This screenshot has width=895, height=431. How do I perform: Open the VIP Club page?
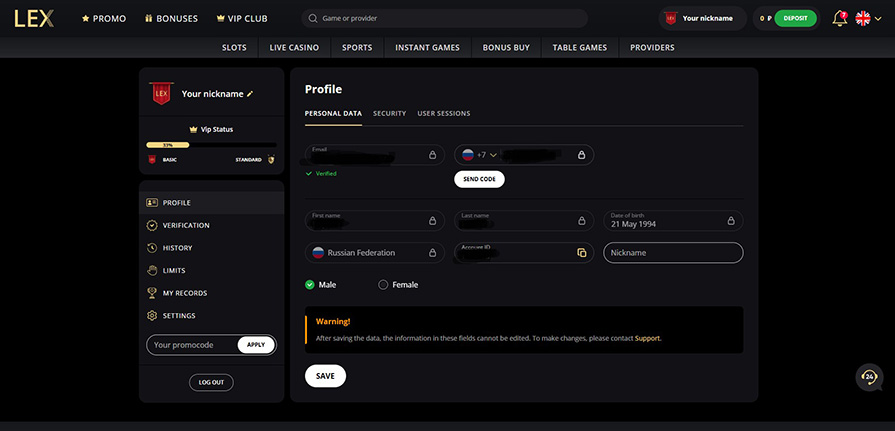(x=242, y=18)
